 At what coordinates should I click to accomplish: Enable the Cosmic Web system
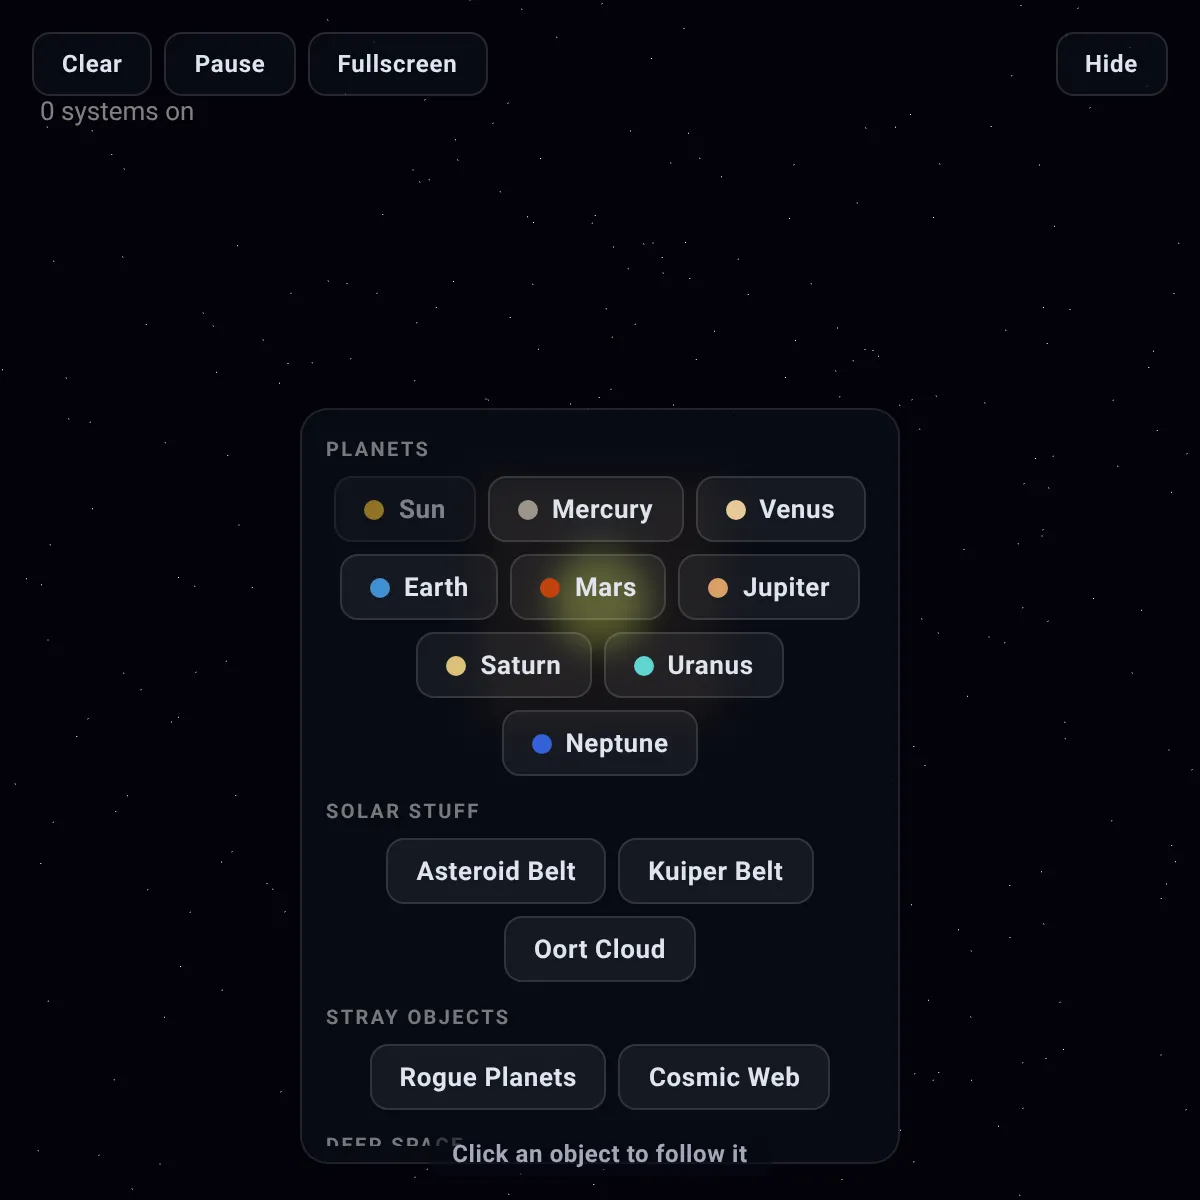[x=724, y=1077]
